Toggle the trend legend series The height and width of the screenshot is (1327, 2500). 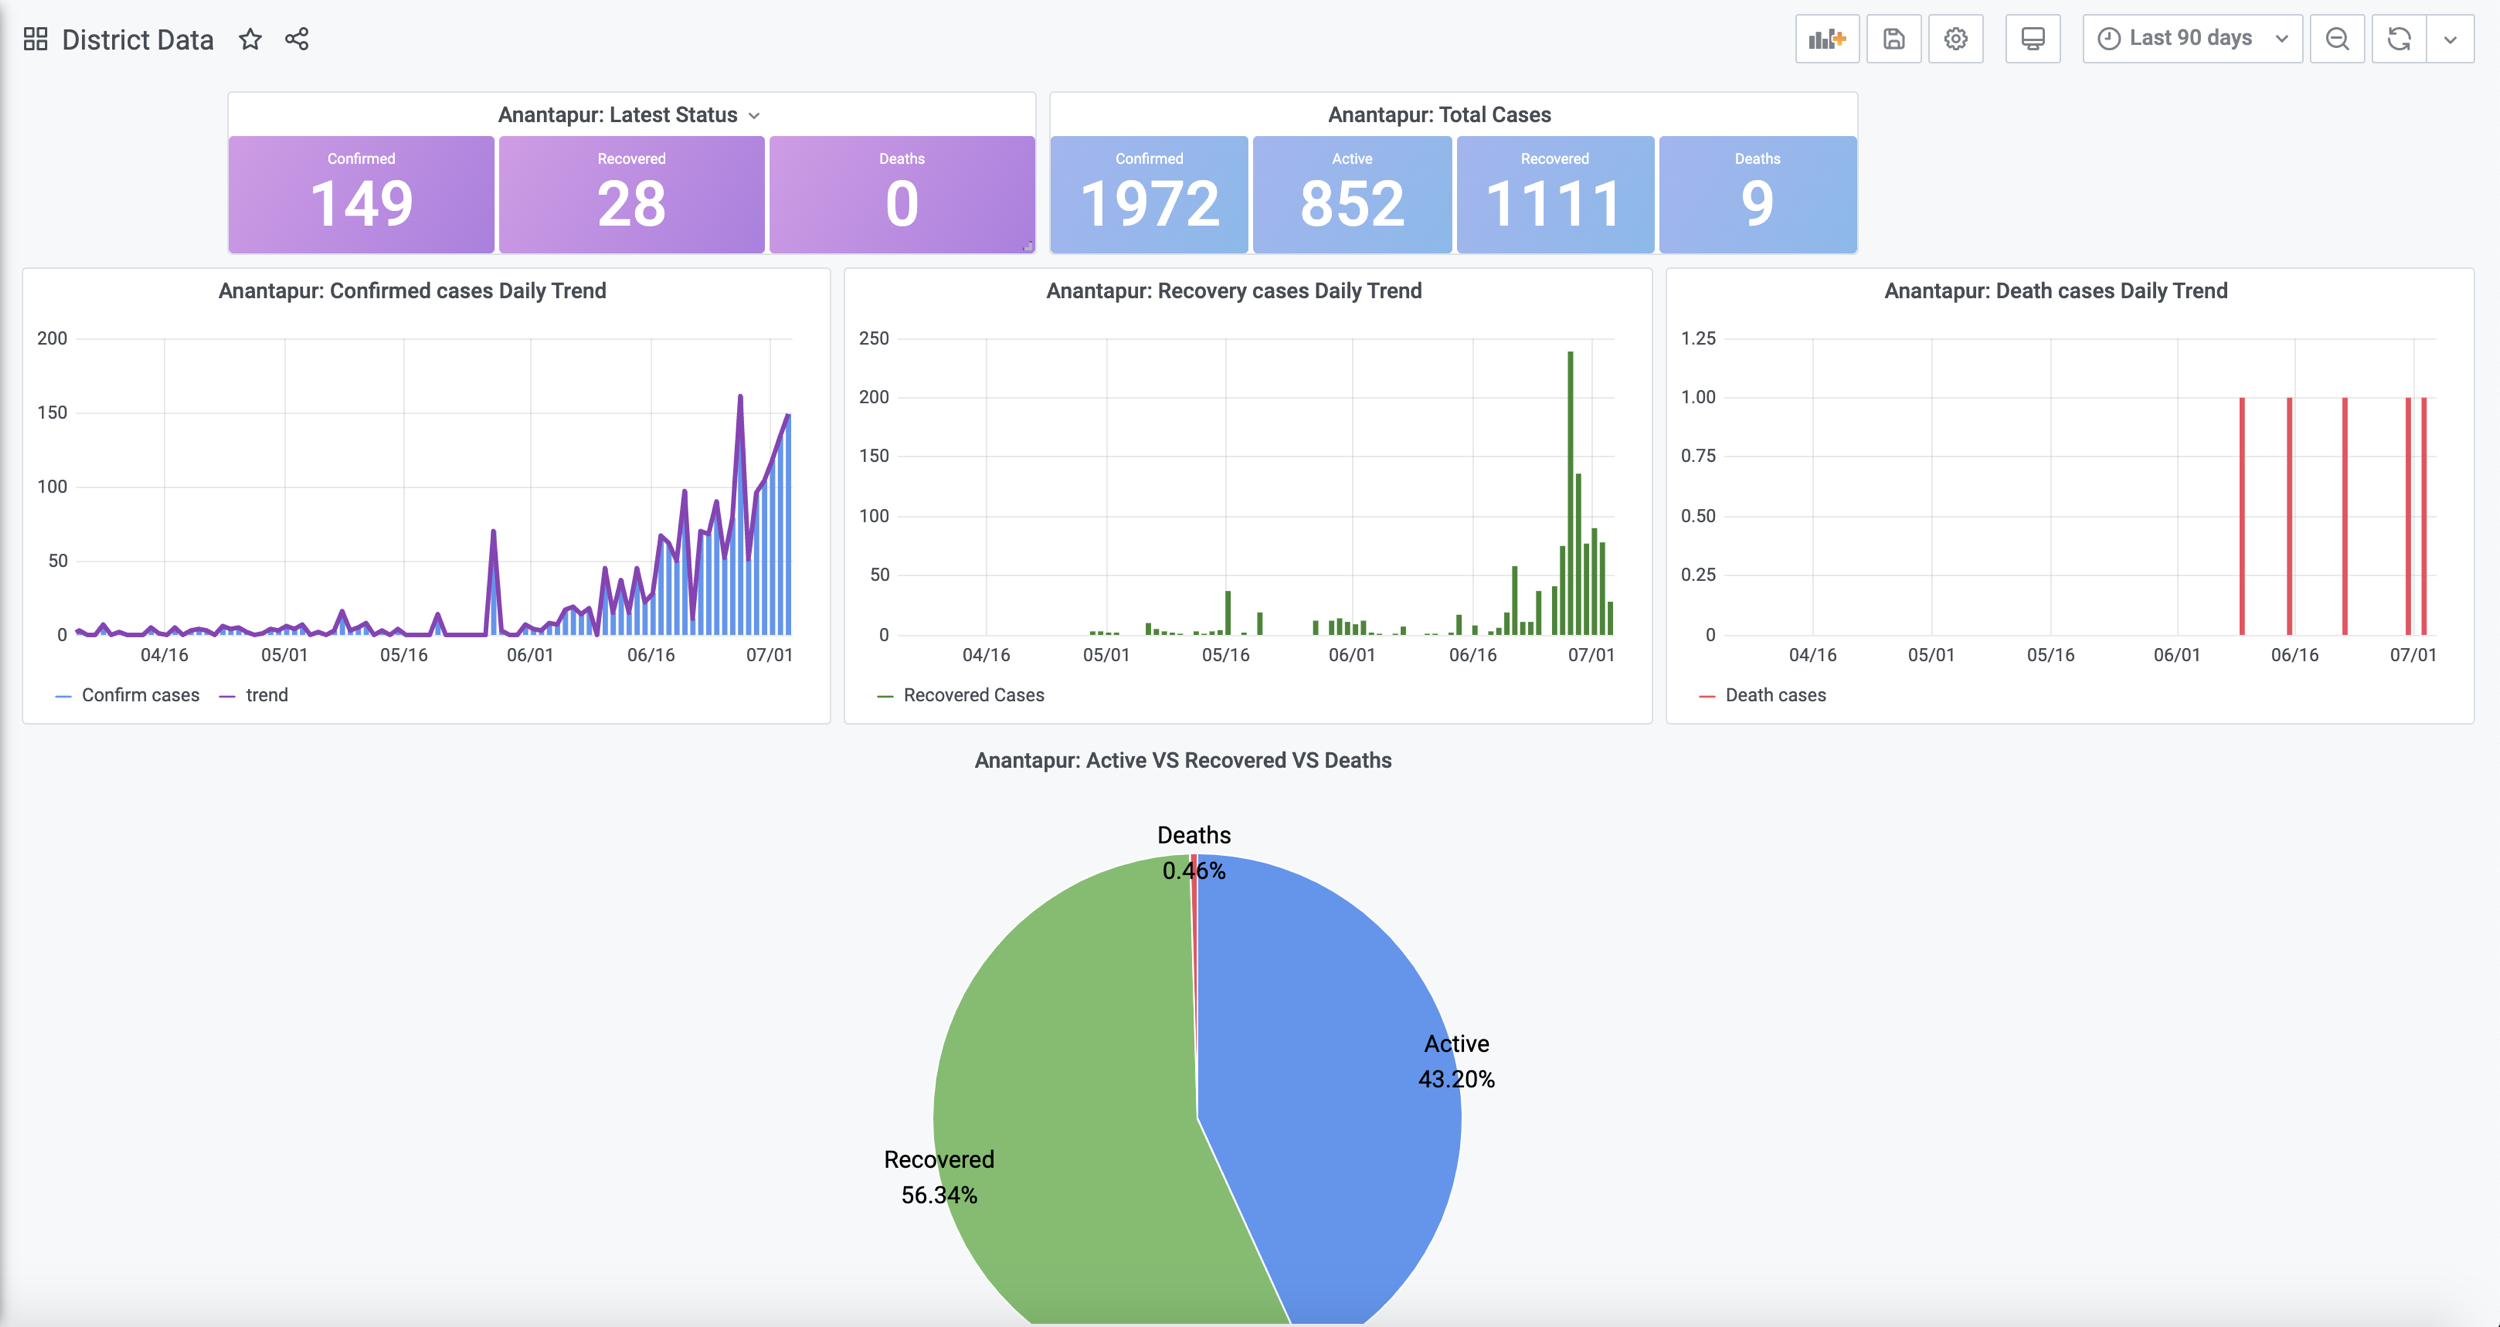coord(266,695)
